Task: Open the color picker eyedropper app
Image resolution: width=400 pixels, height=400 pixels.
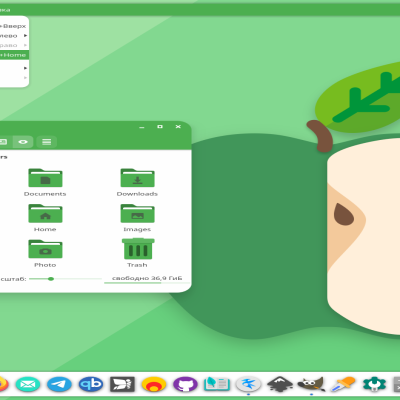Action: point(343,384)
